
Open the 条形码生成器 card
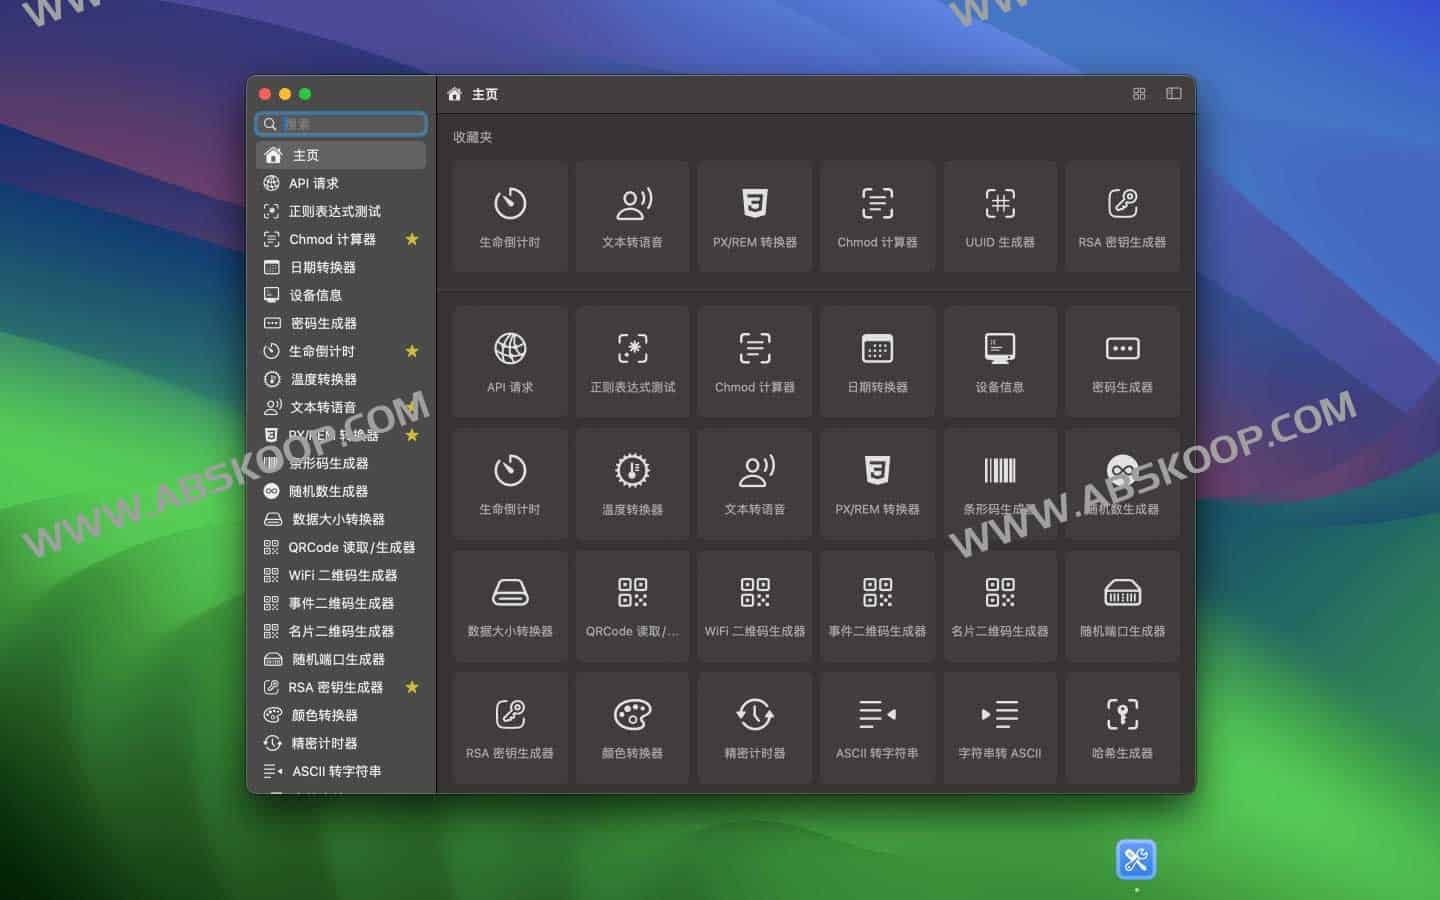pos(1000,484)
